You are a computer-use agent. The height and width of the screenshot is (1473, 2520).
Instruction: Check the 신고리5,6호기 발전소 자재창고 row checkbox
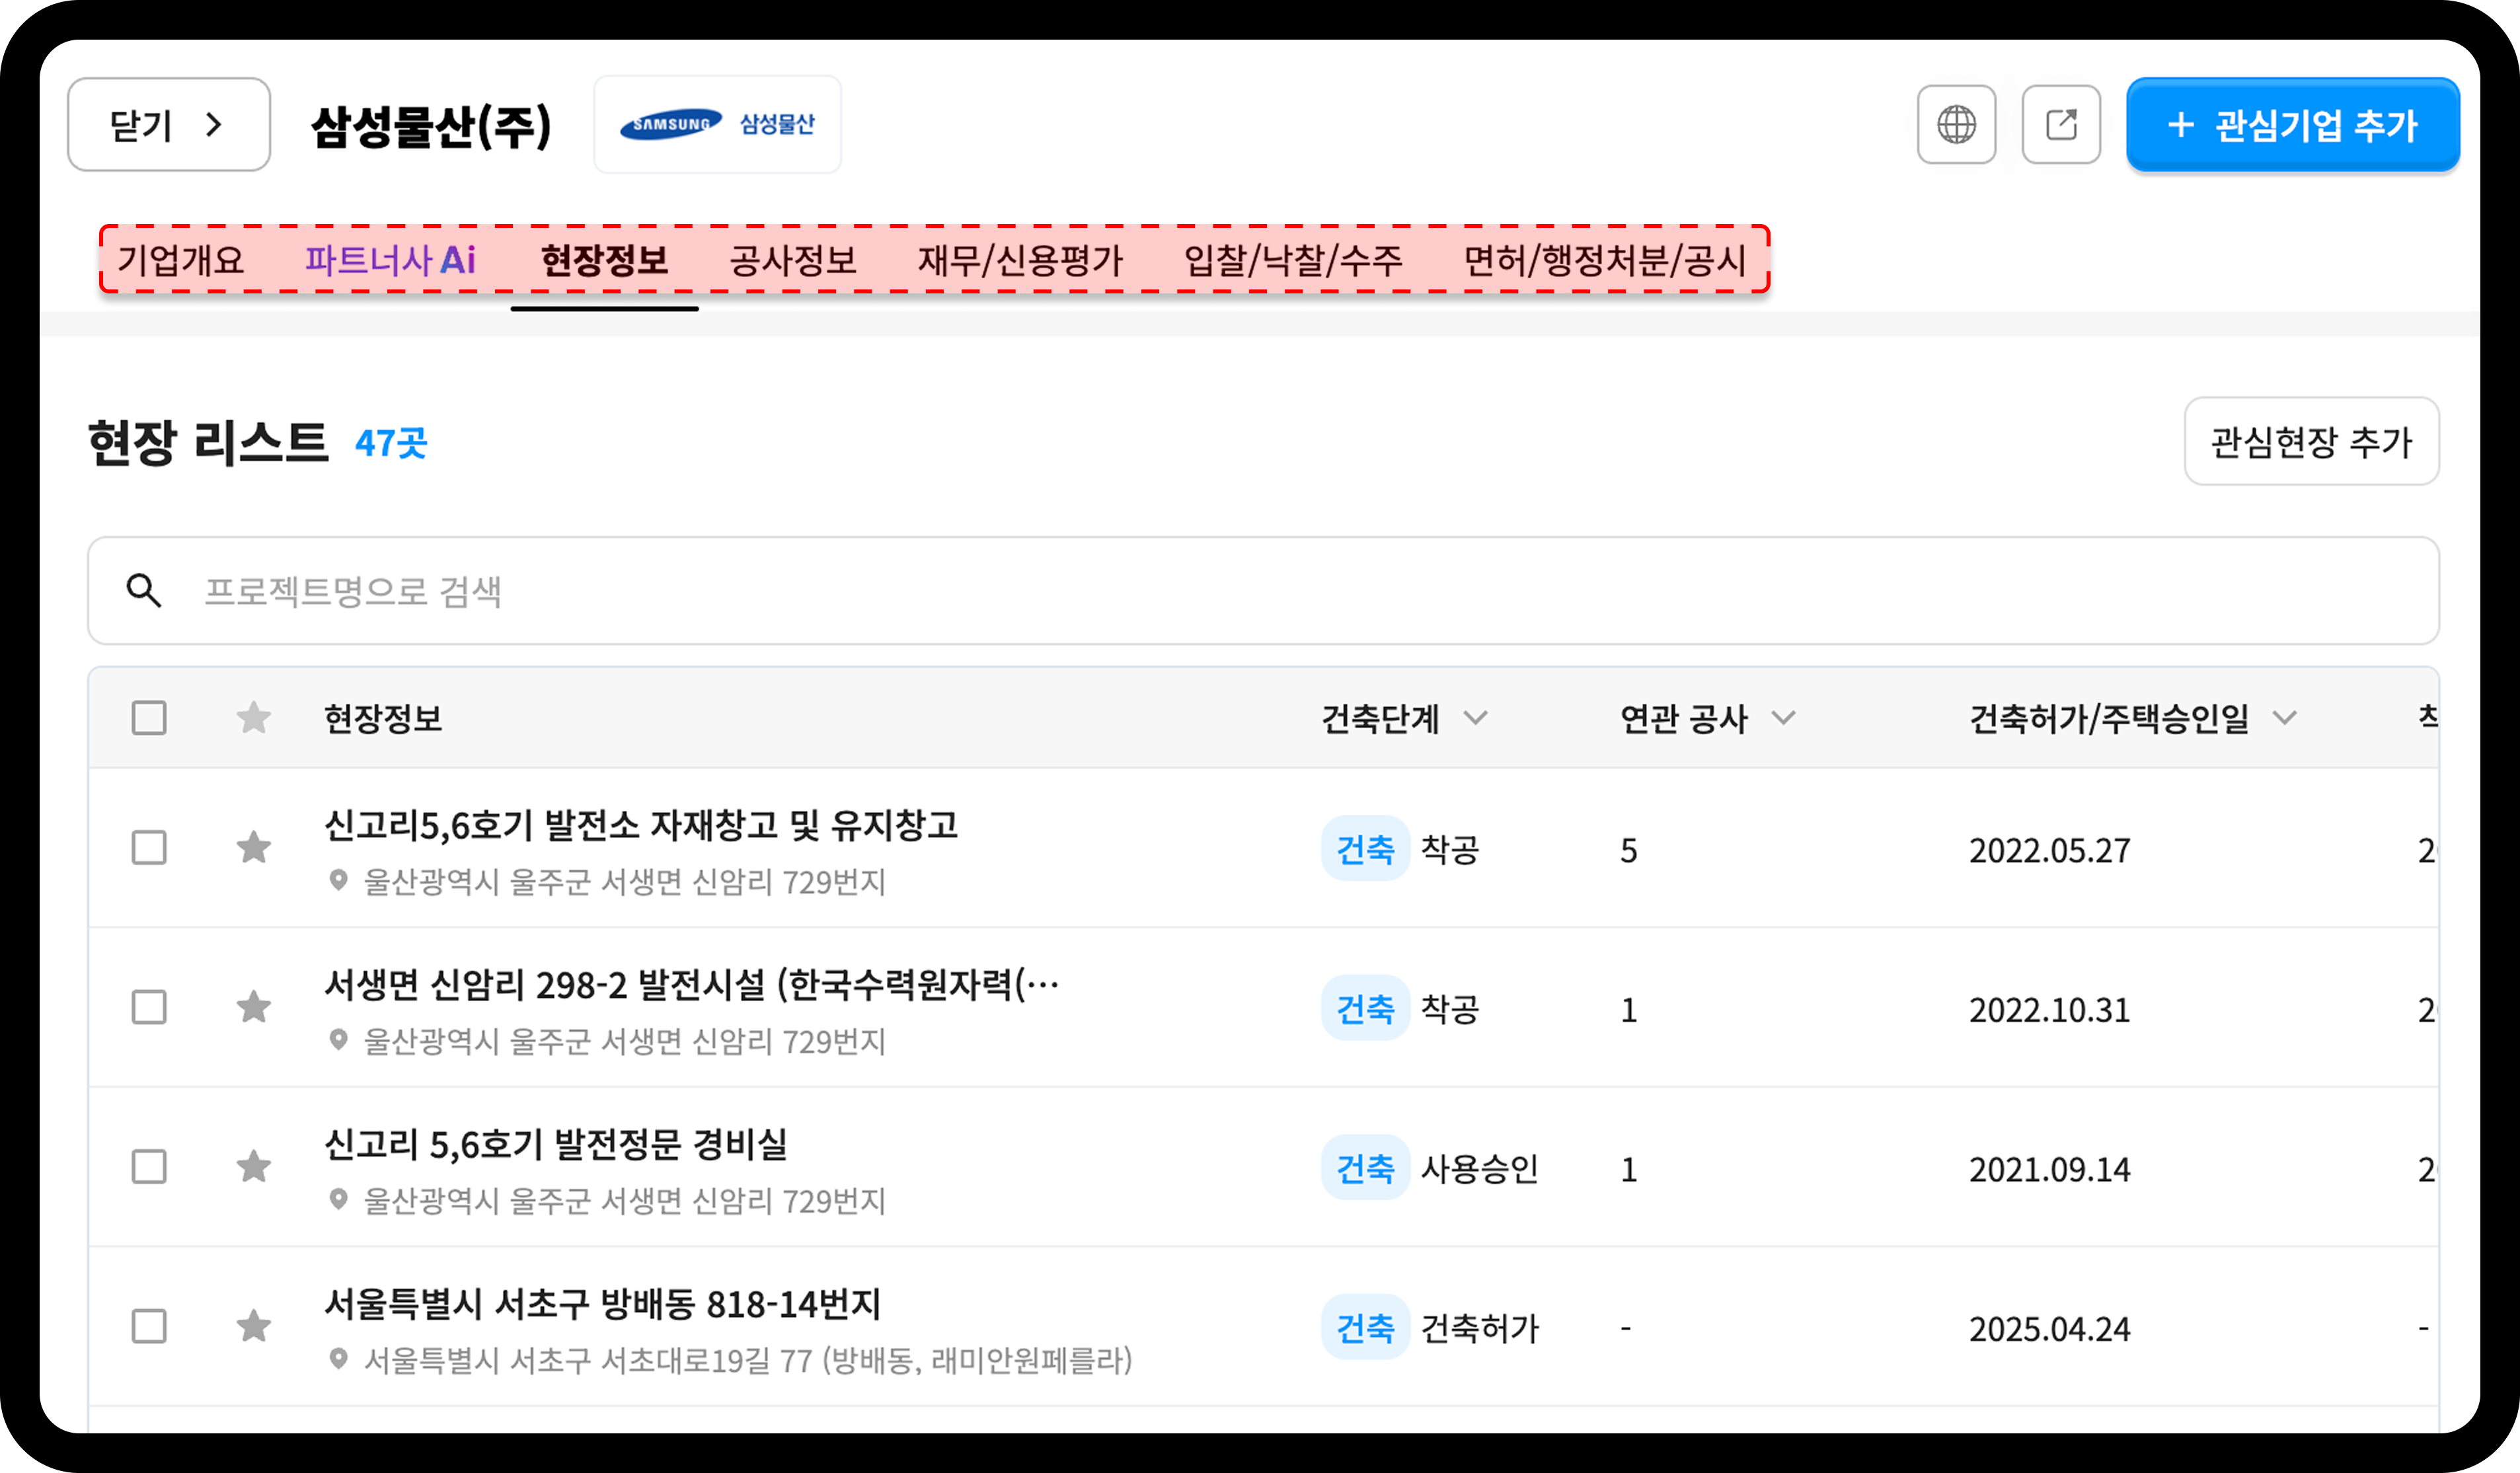click(149, 848)
